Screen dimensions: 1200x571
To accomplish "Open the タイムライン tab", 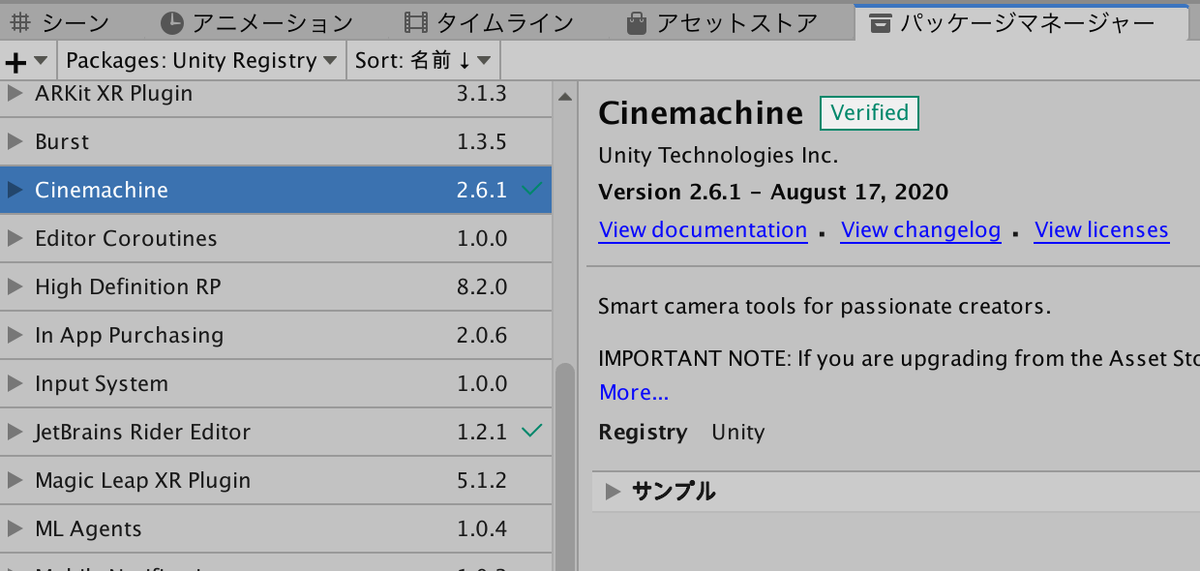I will (x=489, y=21).
